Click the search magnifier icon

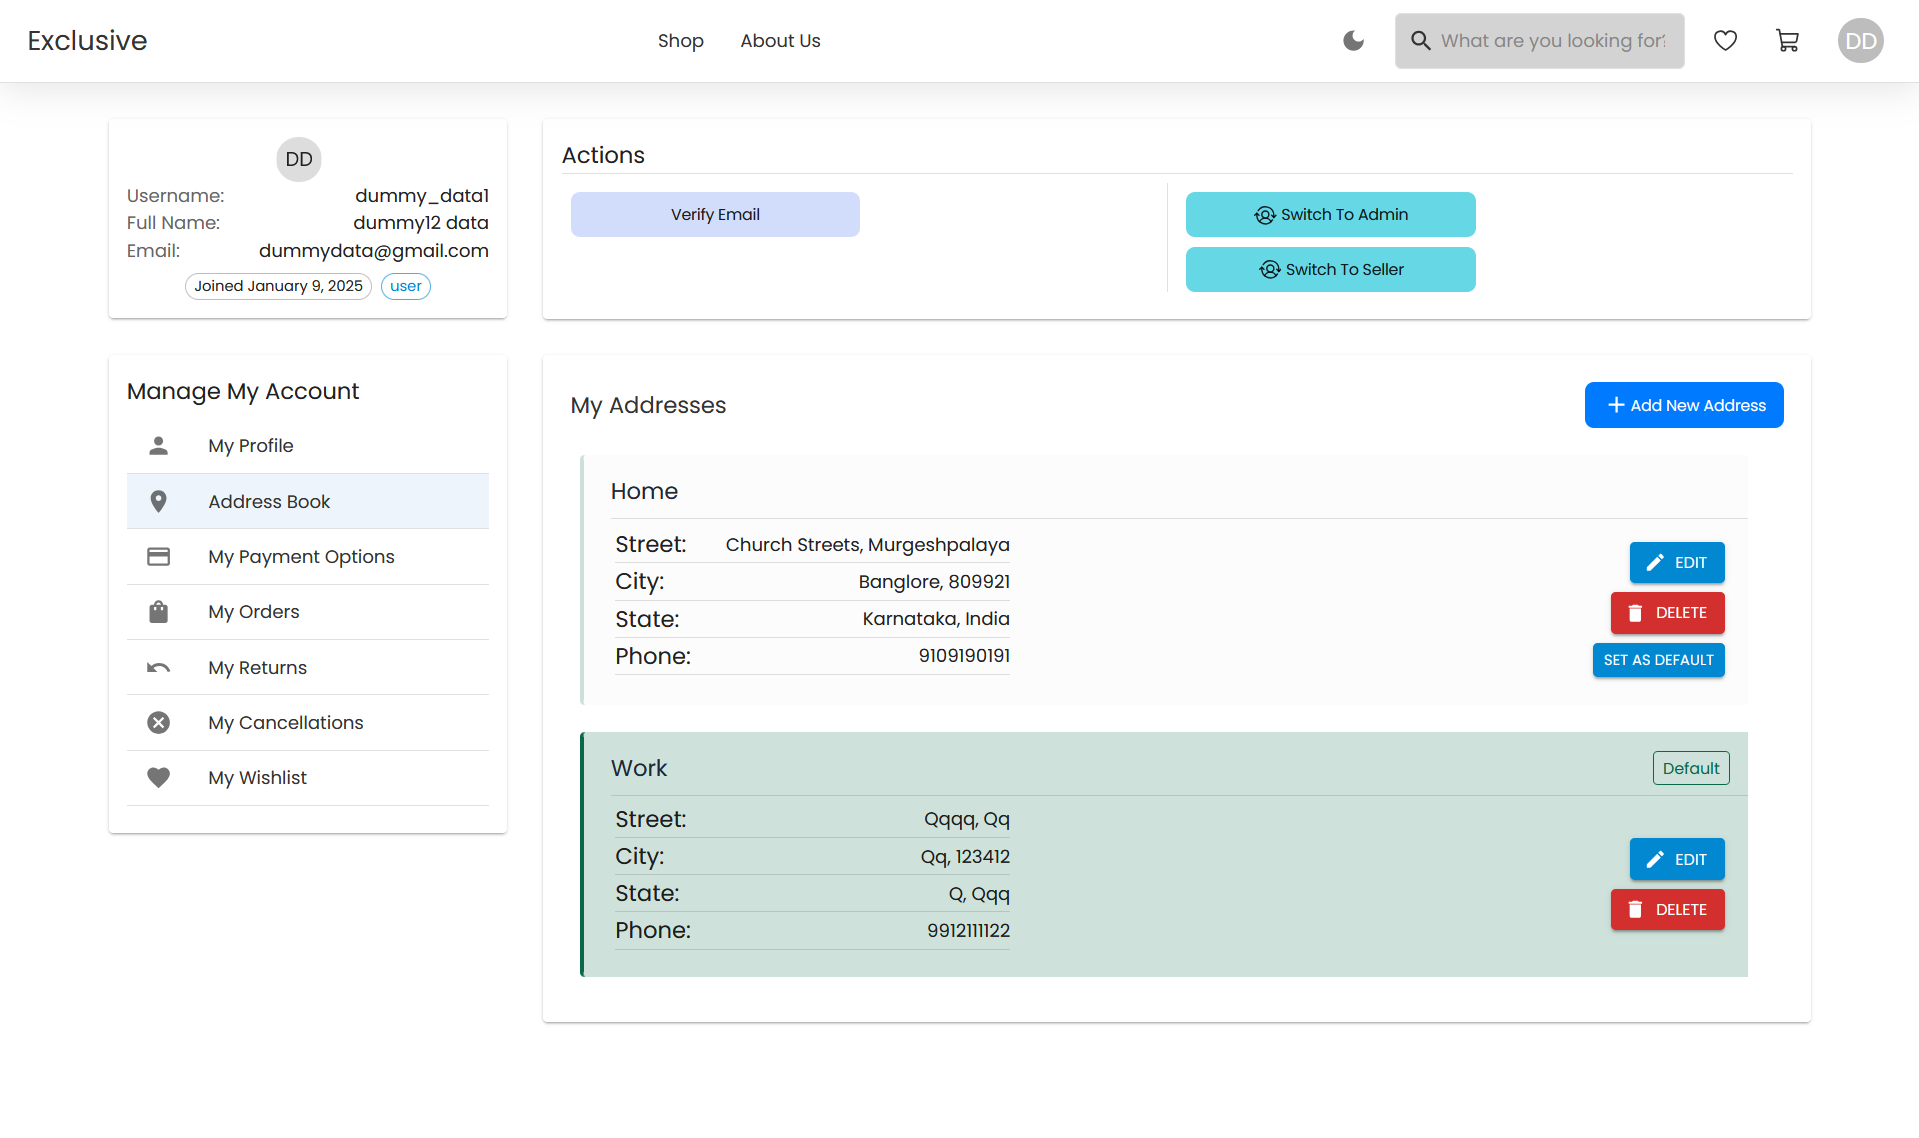(1420, 41)
